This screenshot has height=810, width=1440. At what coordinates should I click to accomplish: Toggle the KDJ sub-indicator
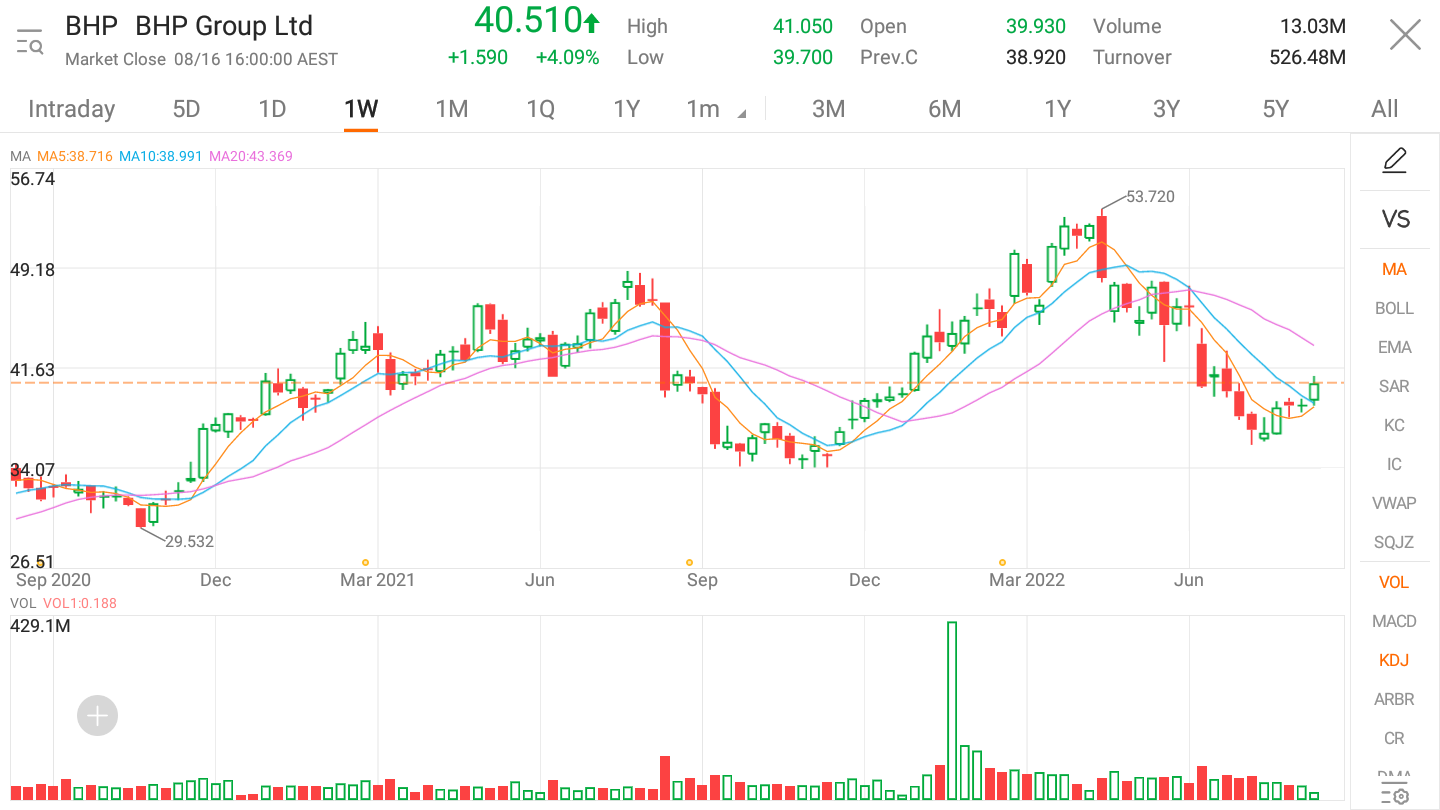click(1394, 660)
